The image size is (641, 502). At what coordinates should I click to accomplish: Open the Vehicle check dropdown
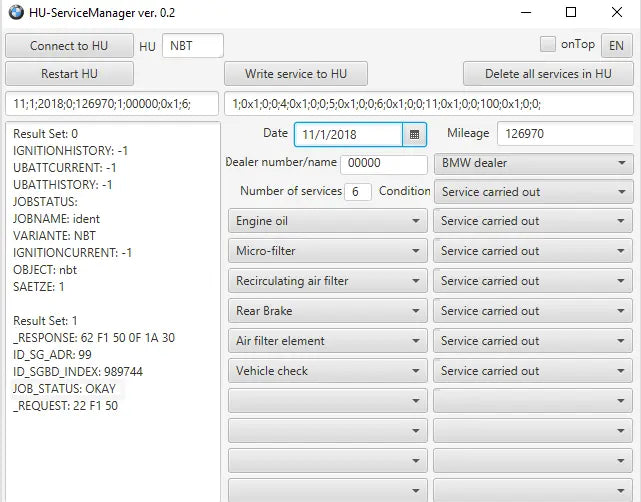click(327, 371)
